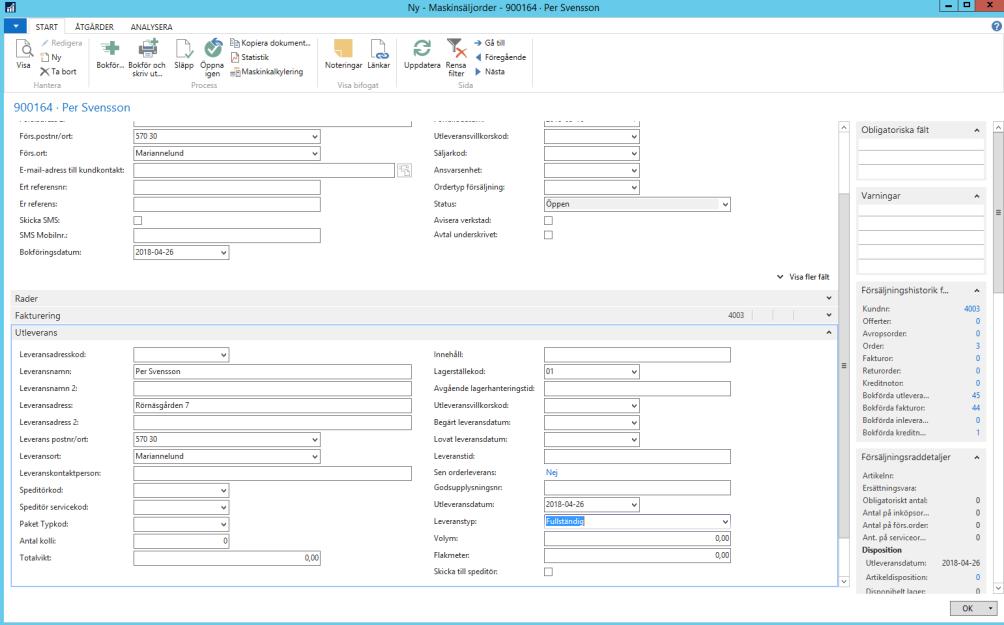Click the Sen orderleverans Nej value
Viewport: 1004px width, 625px height.
point(551,473)
